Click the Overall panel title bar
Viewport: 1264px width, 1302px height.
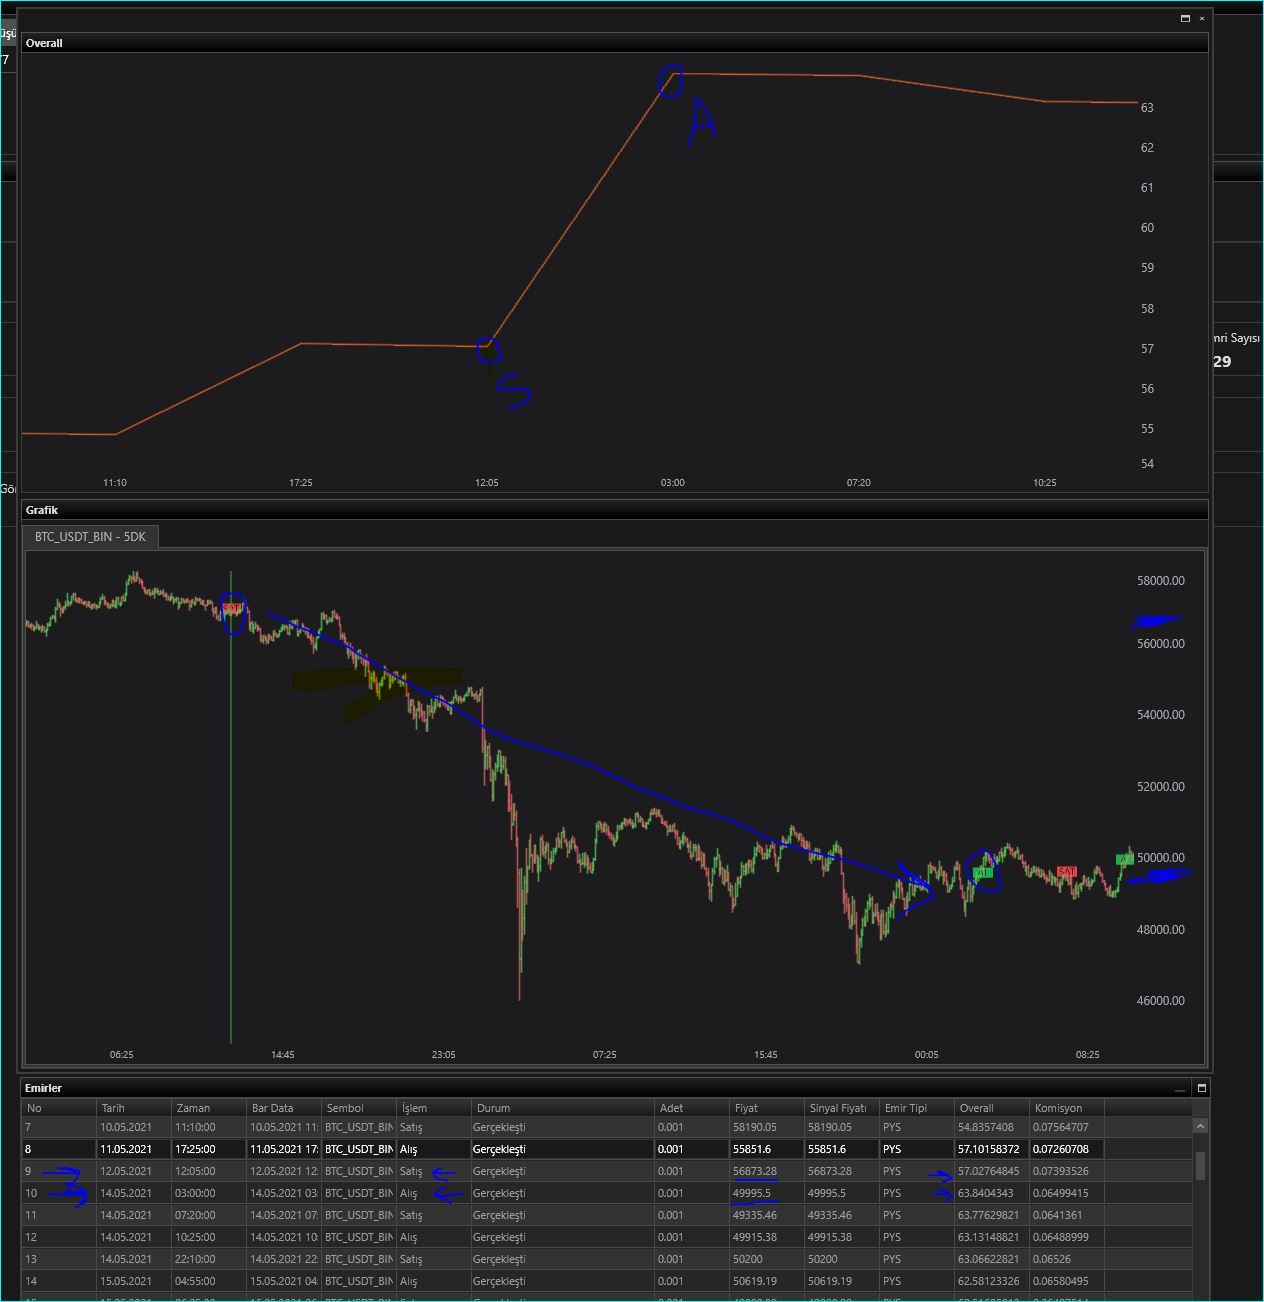pos(600,43)
